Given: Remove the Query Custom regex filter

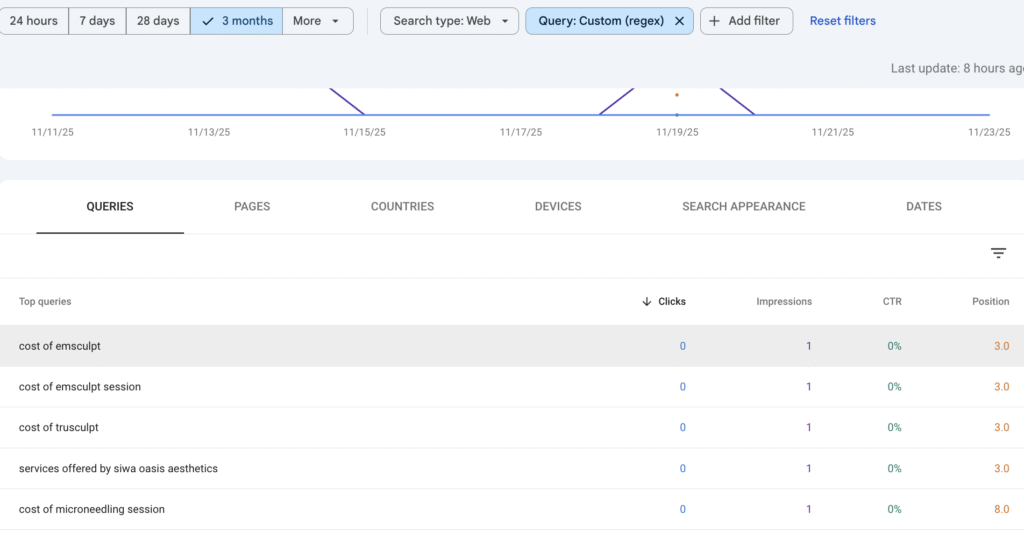Looking at the screenshot, I should (x=680, y=21).
